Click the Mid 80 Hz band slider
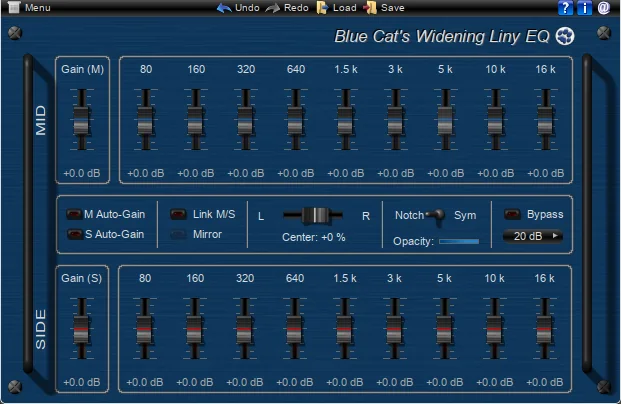 click(x=146, y=120)
